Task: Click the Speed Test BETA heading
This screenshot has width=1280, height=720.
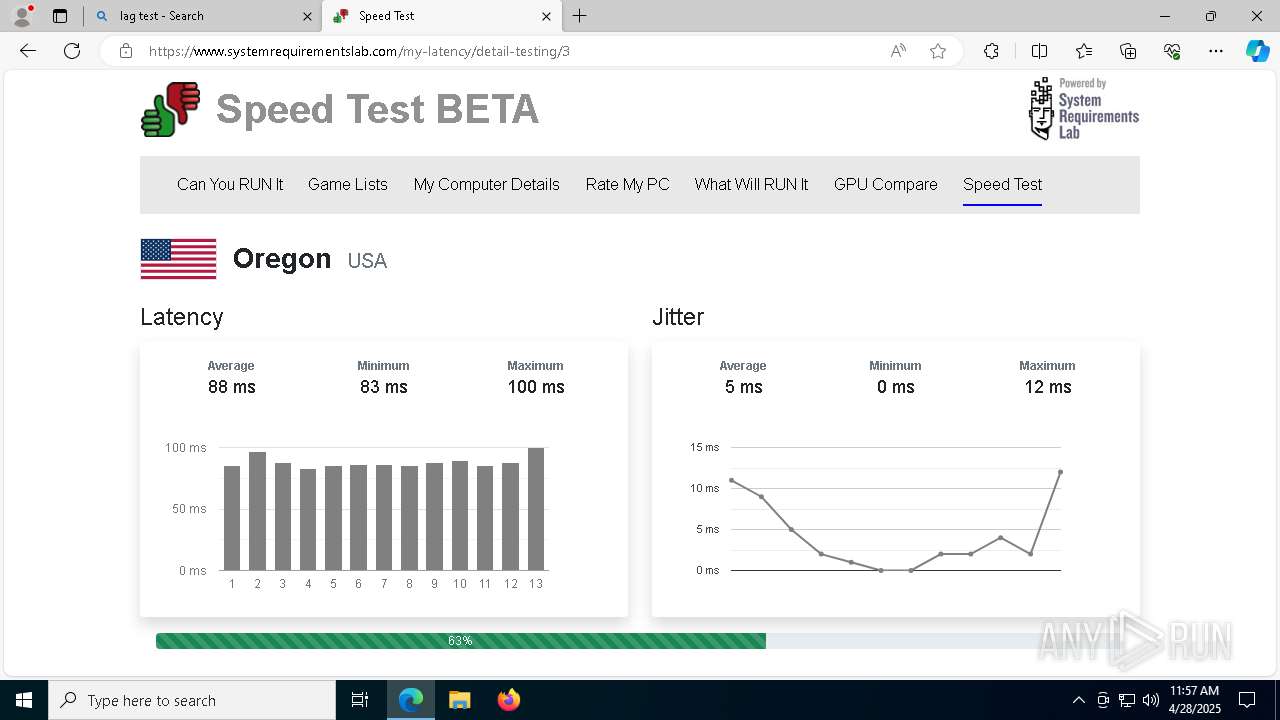Action: [x=377, y=110]
